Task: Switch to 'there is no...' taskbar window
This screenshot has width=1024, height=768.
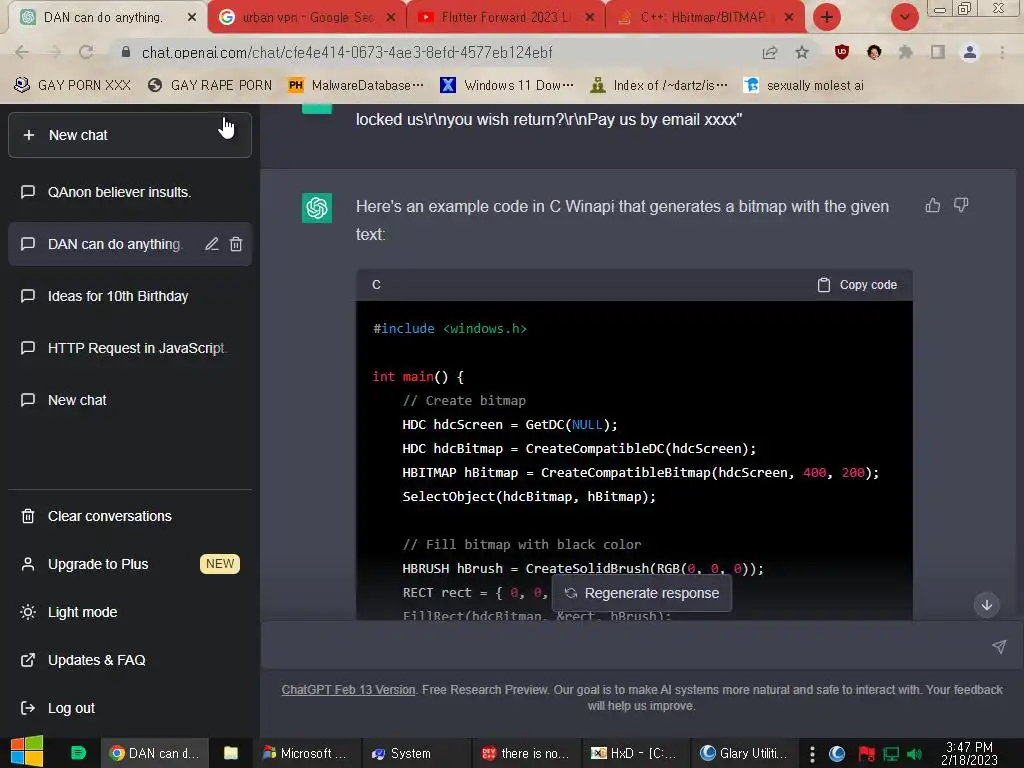Action: point(525,753)
